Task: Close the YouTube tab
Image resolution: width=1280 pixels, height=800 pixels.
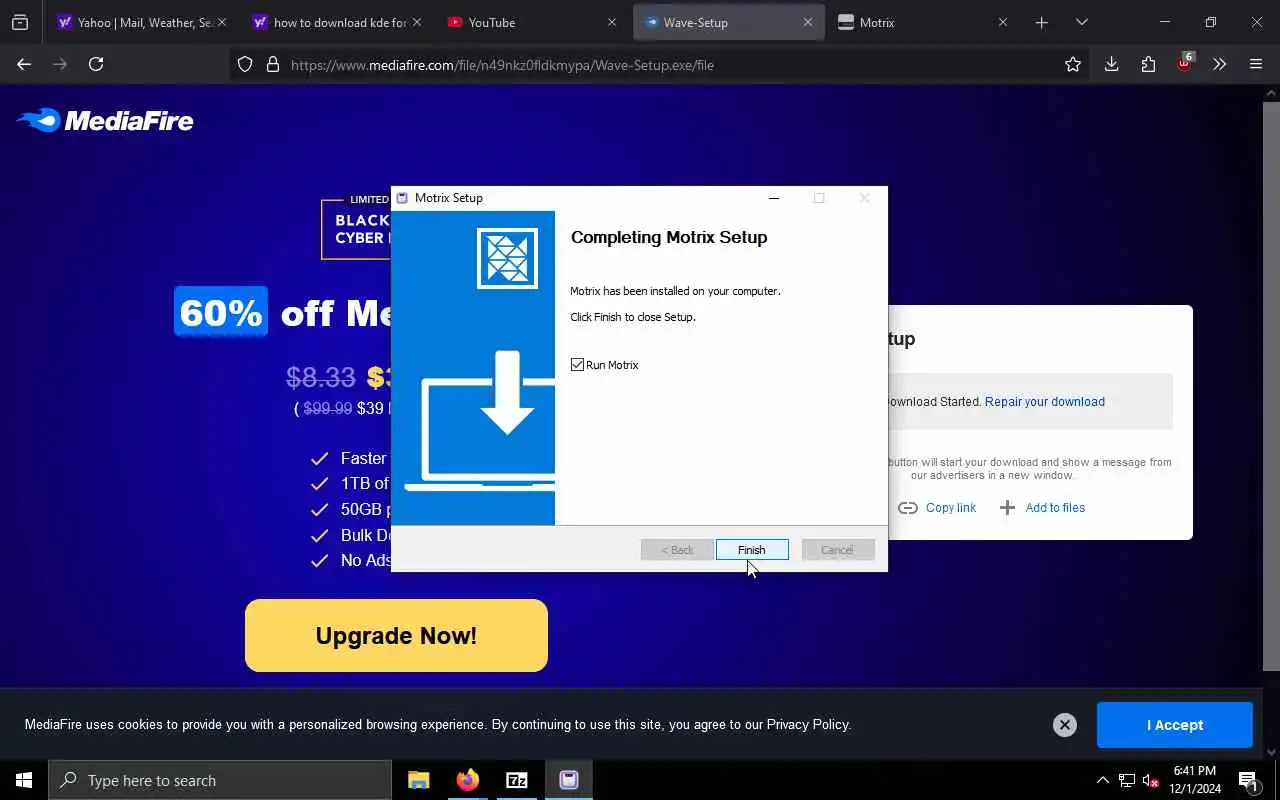Action: tap(612, 22)
